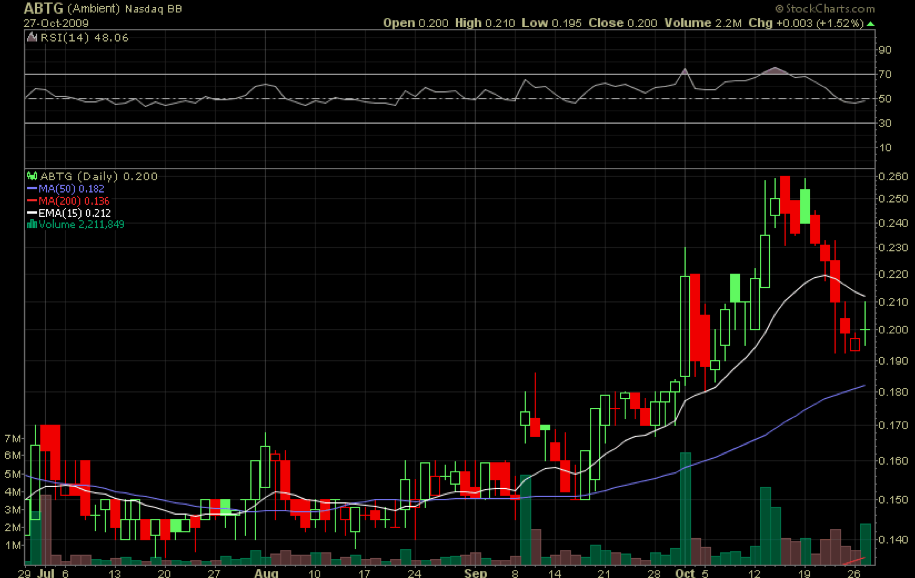This screenshot has height=578, width=915.
Task: Click the 0.180 price axis label
Action: coord(894,392)
